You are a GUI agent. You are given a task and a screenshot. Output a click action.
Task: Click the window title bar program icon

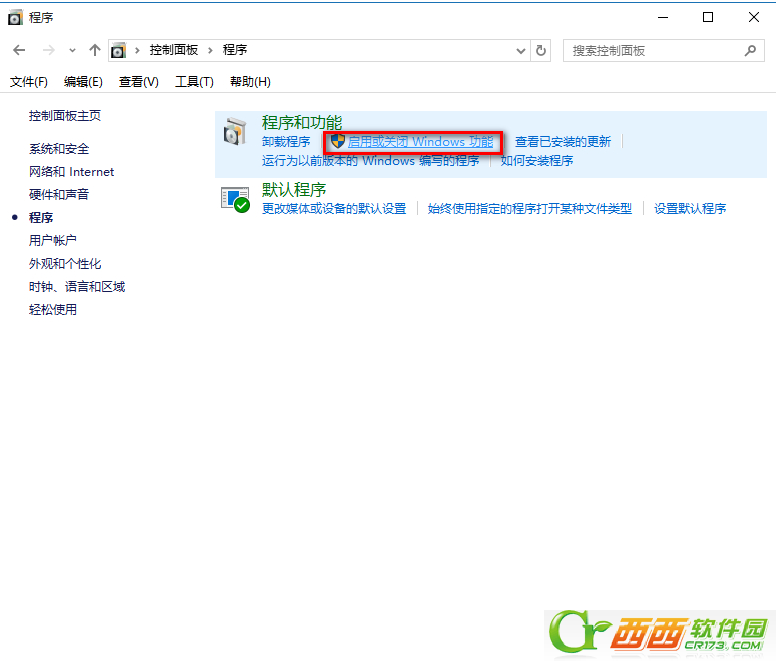tap(15, 17)
